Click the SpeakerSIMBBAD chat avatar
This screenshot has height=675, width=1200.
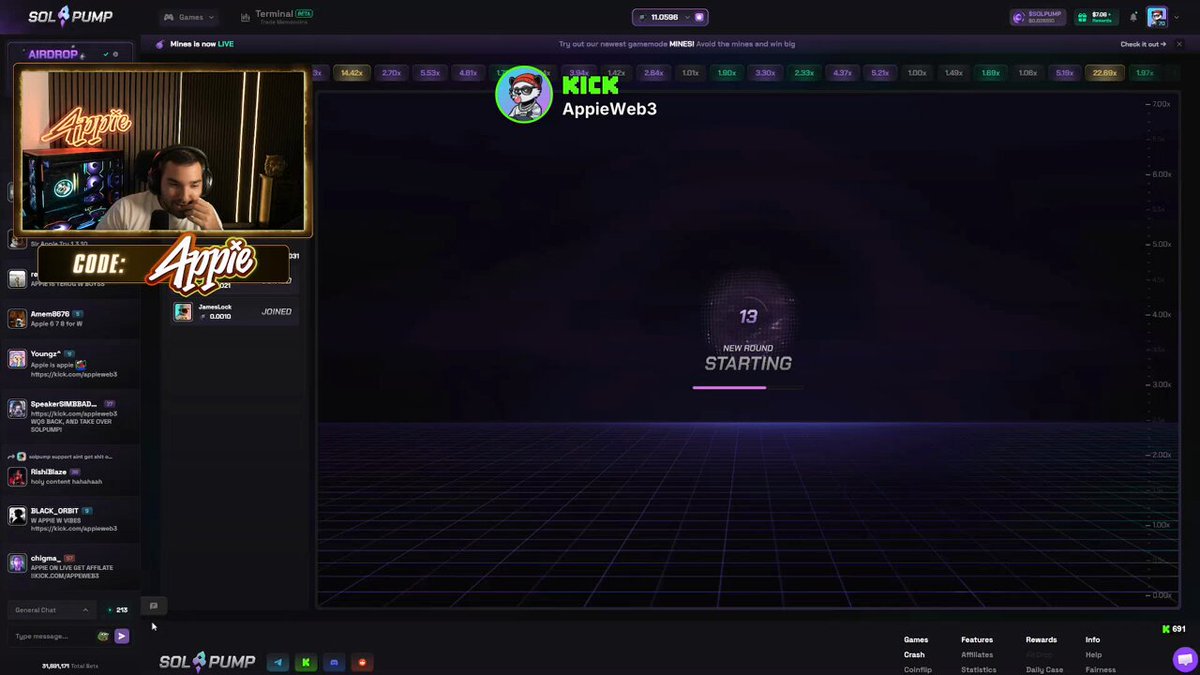pyautogui.click(x=17, y=409)
